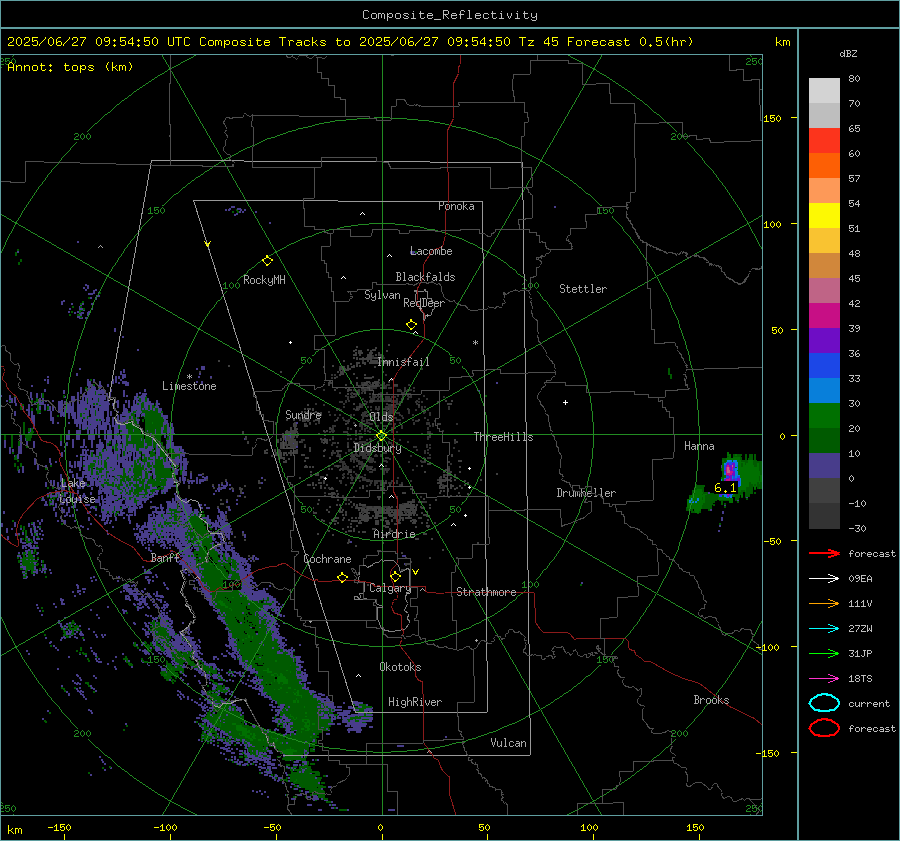Click the cyan 27ZW arrow legend icon
900x841 pixels.
pyautogui.click(x=824, y=629)
